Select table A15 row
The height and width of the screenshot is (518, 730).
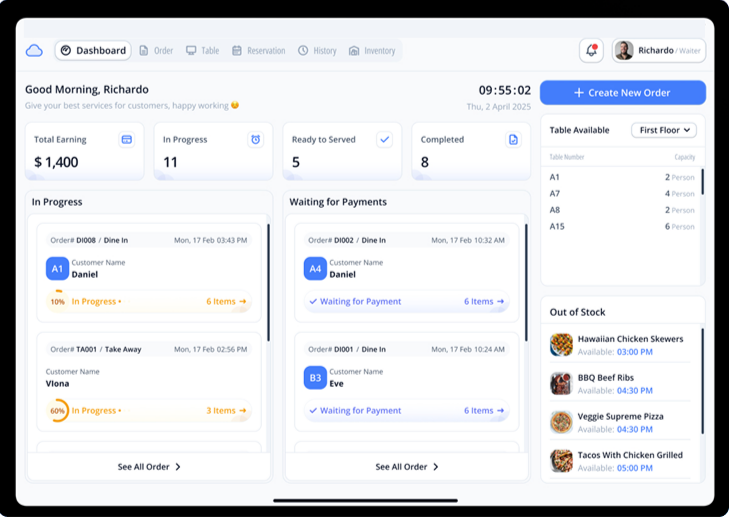tap(622, 227)
